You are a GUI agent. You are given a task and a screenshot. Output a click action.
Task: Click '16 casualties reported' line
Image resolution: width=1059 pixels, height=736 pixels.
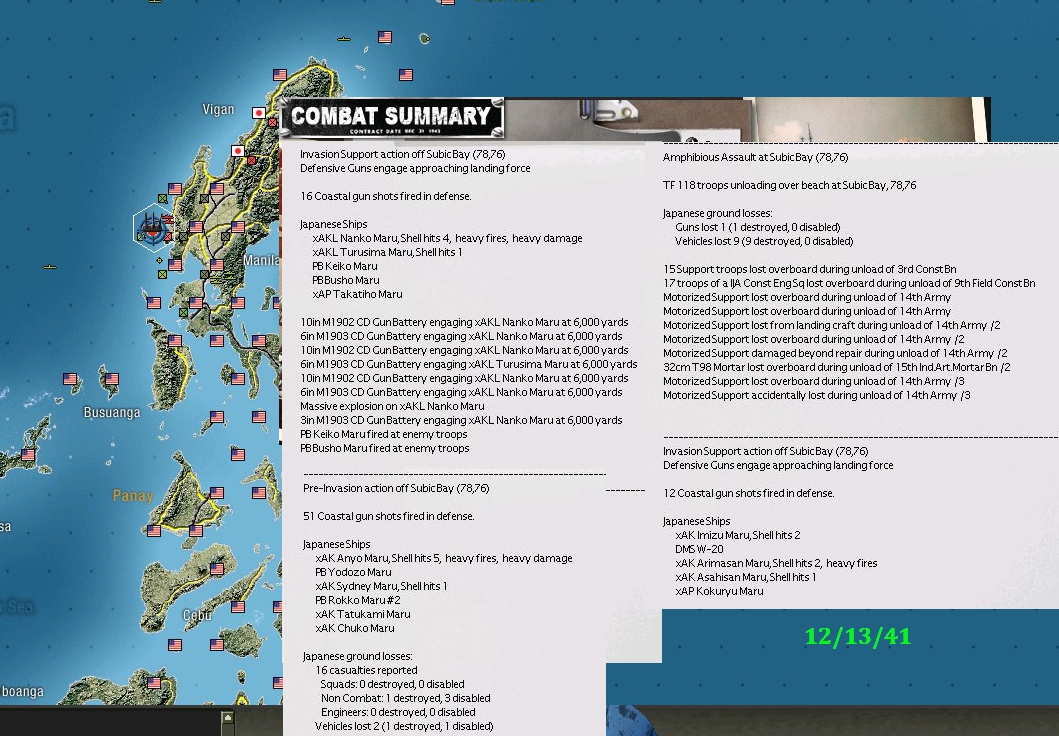click(366, 671)
